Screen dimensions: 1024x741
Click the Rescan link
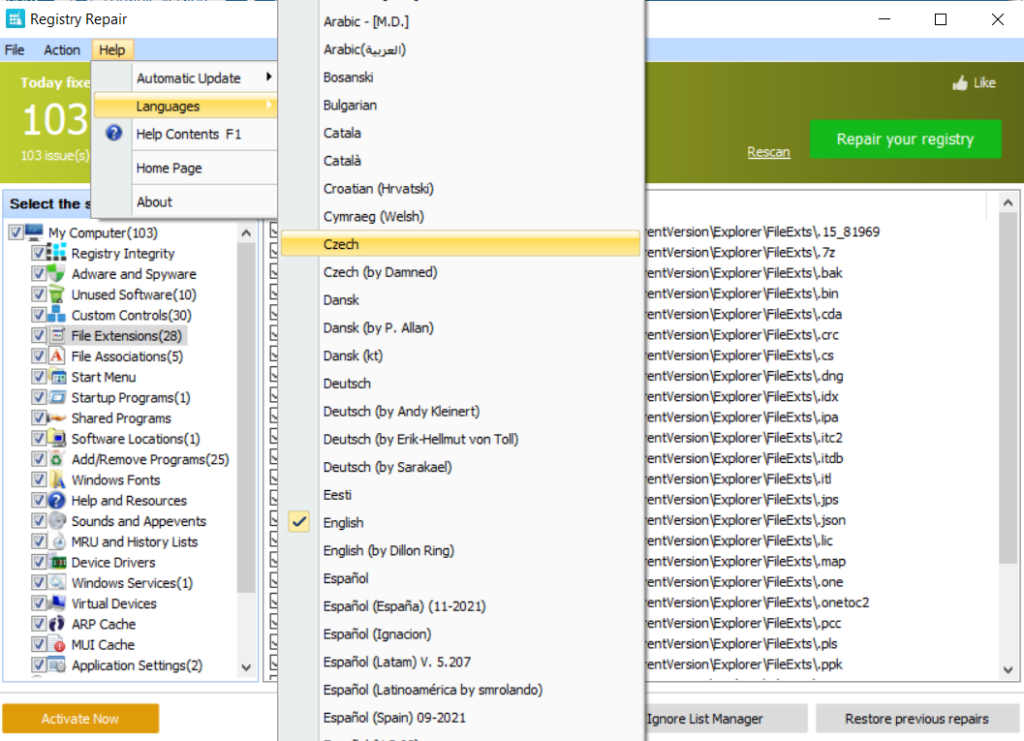click(769, 152)
